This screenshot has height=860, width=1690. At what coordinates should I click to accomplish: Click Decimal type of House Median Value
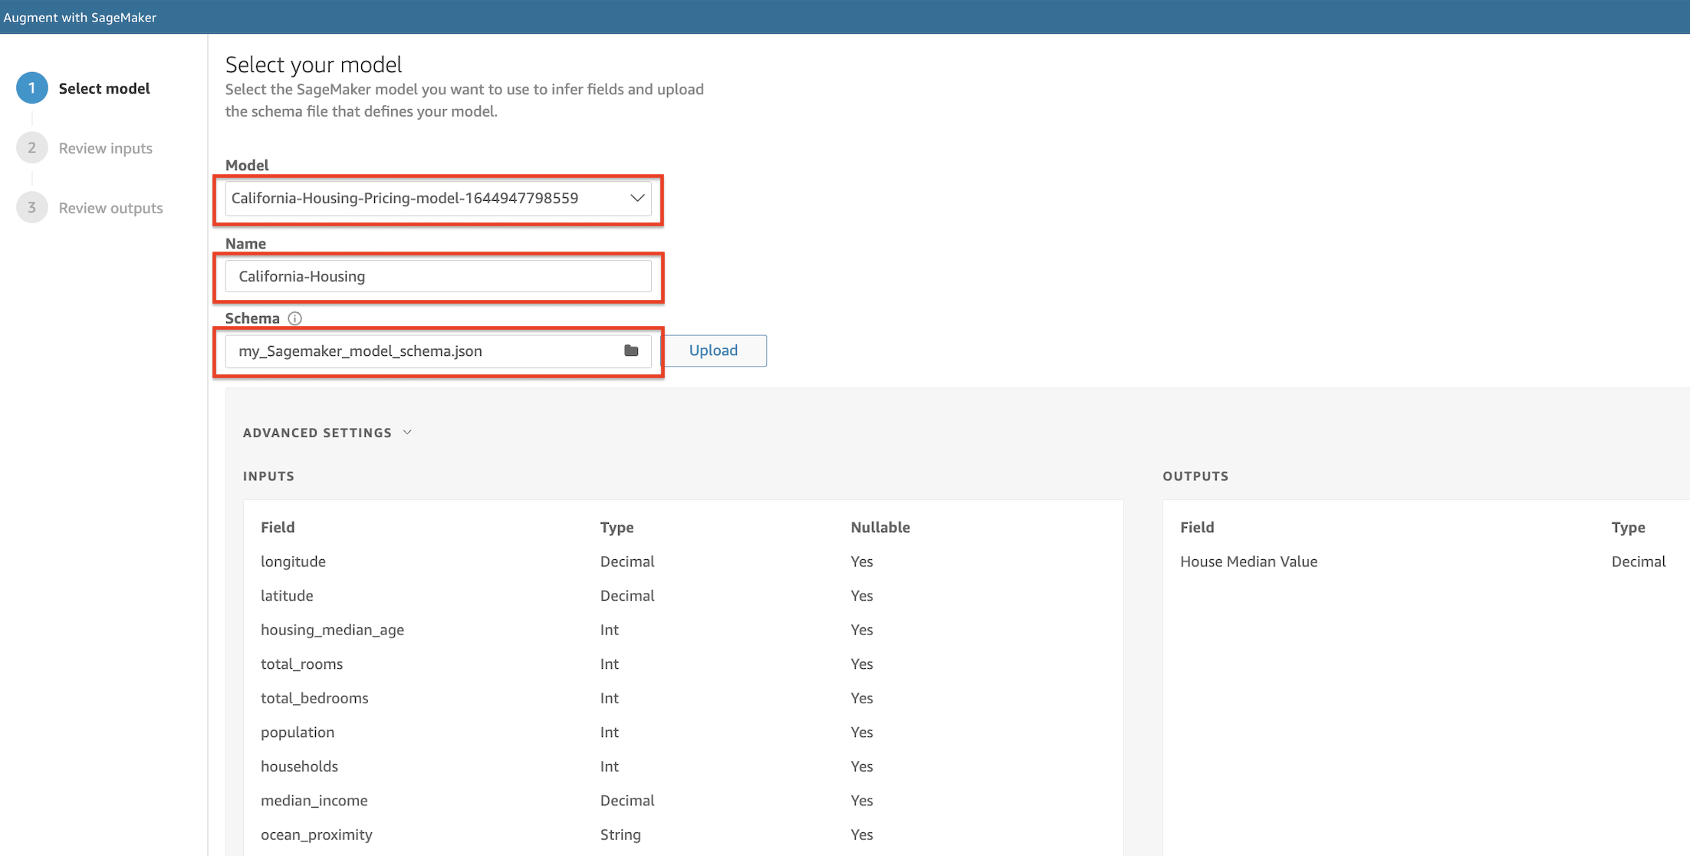[x=1639, y=562]
